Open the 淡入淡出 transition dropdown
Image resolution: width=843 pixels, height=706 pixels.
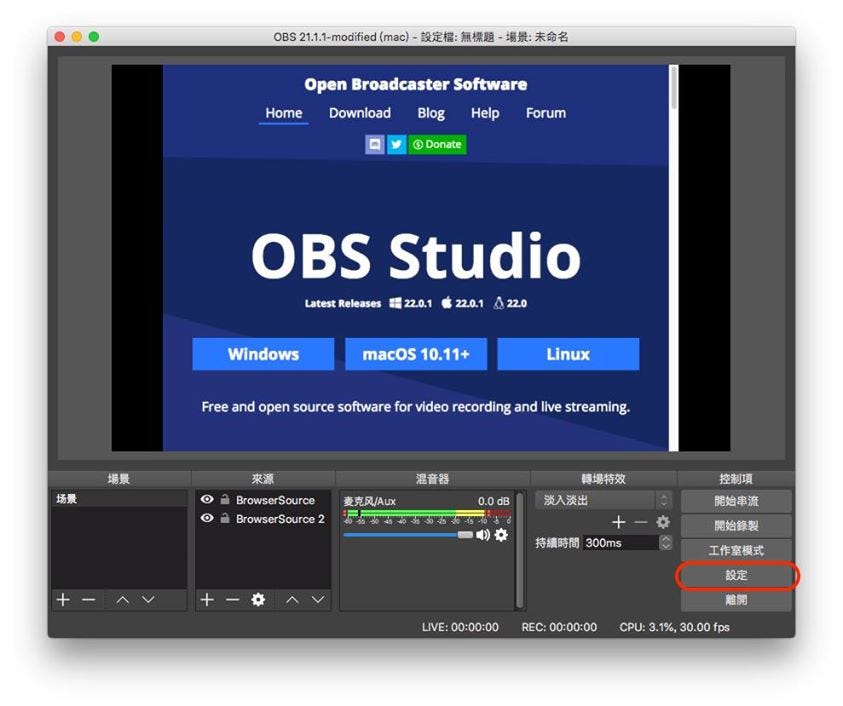(603, 500)
